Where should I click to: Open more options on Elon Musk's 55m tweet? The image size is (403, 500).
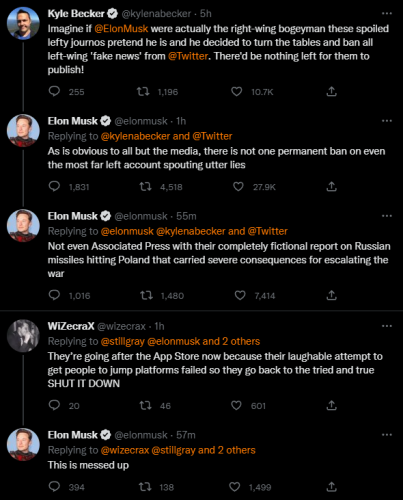pos(387,216)
